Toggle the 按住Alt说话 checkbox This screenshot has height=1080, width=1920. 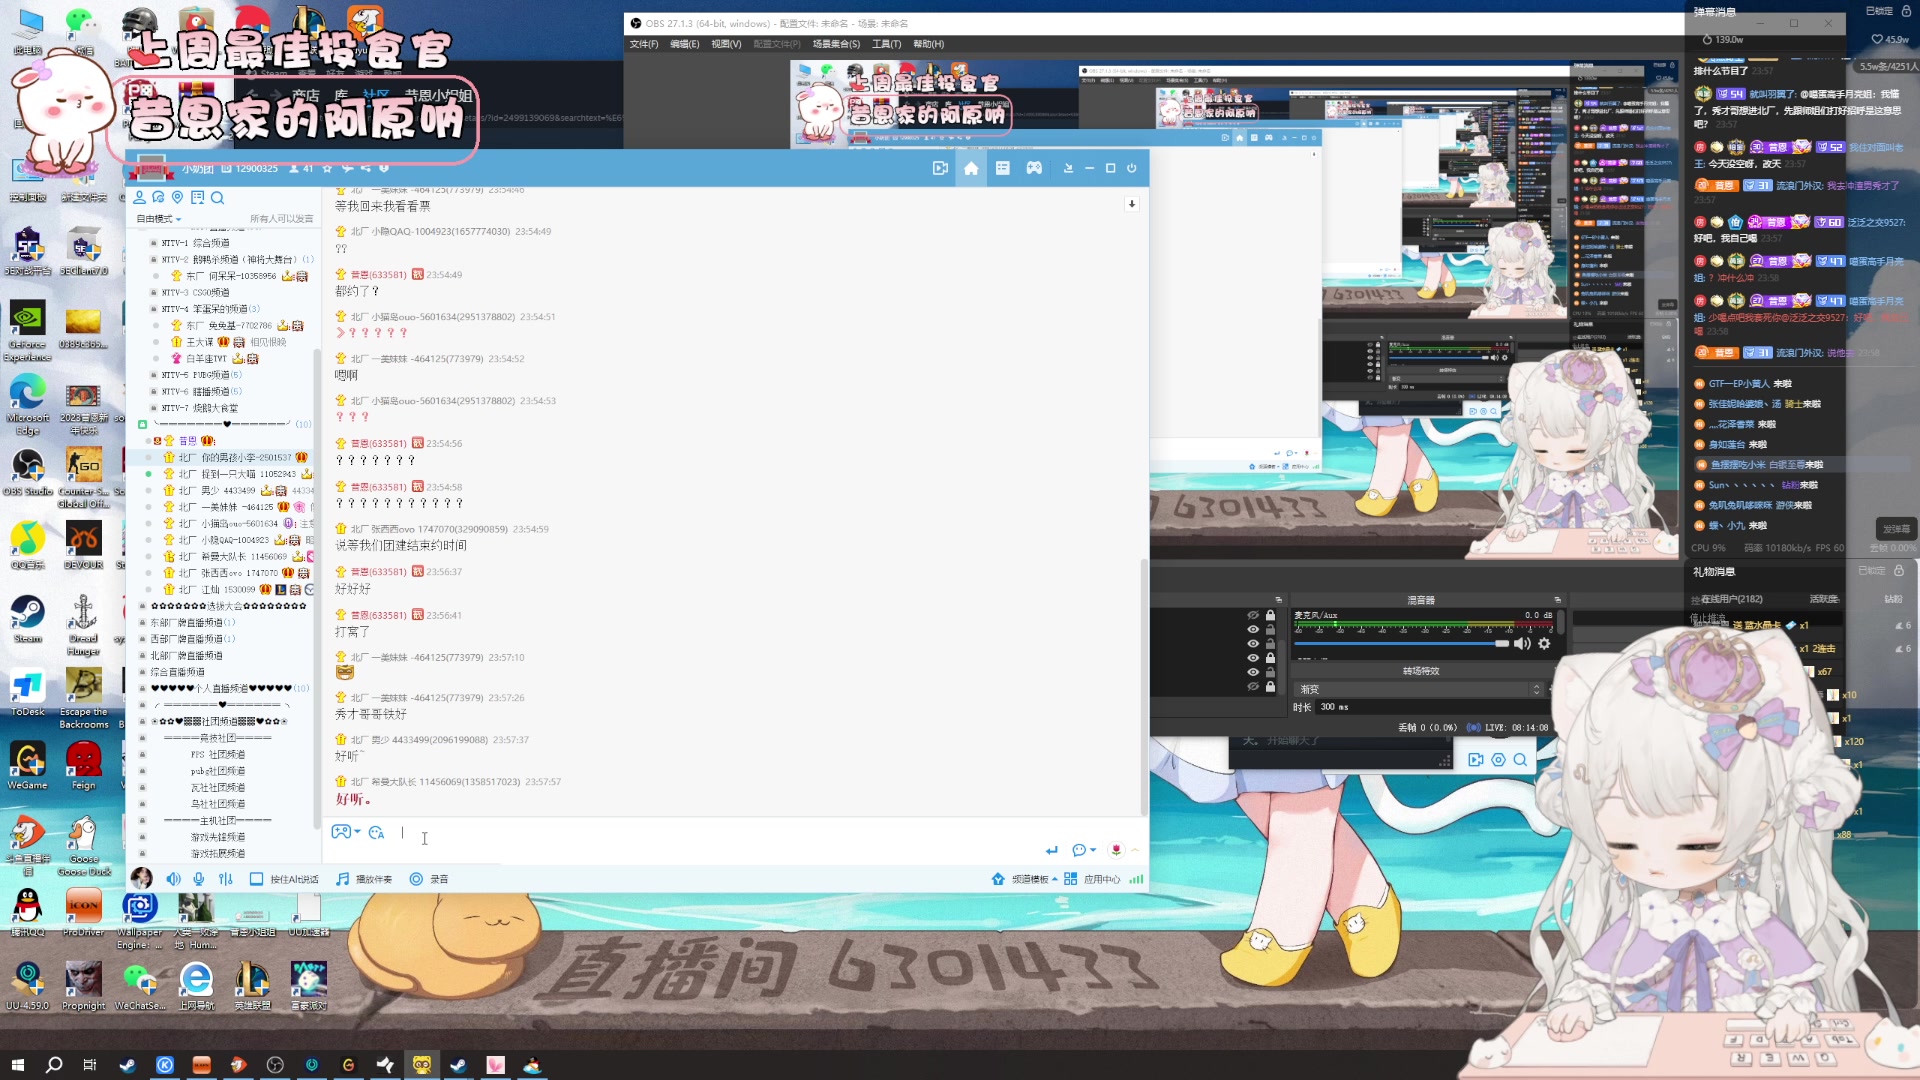(256, 879)
